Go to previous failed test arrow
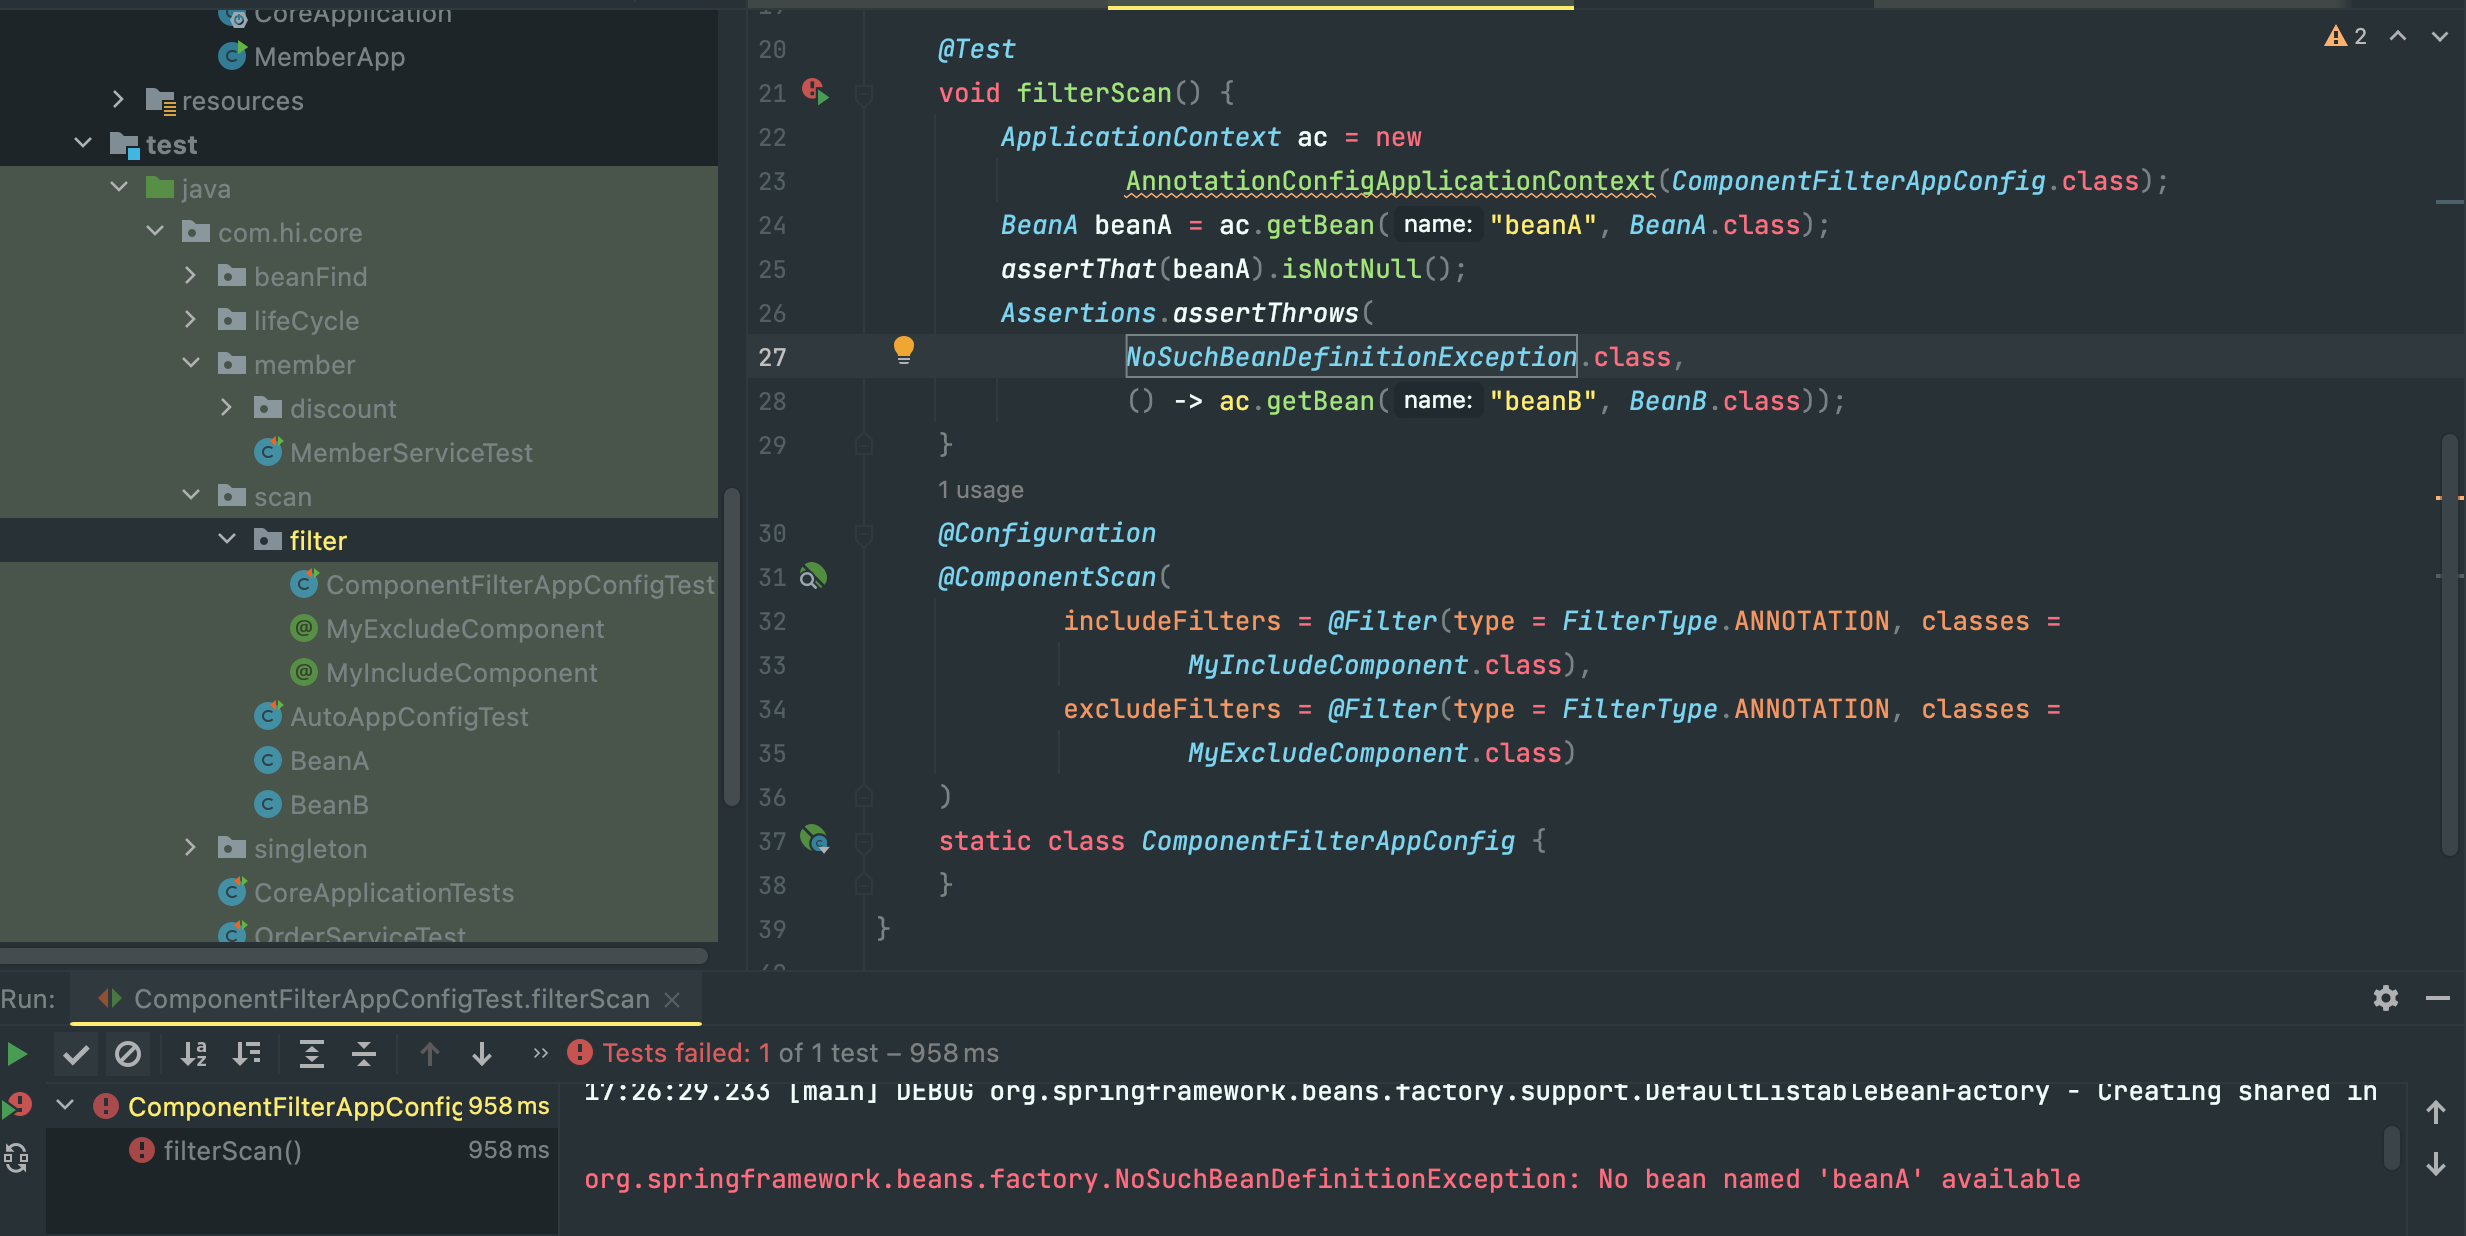Screen dimensions: 2466x1236 430,1054
